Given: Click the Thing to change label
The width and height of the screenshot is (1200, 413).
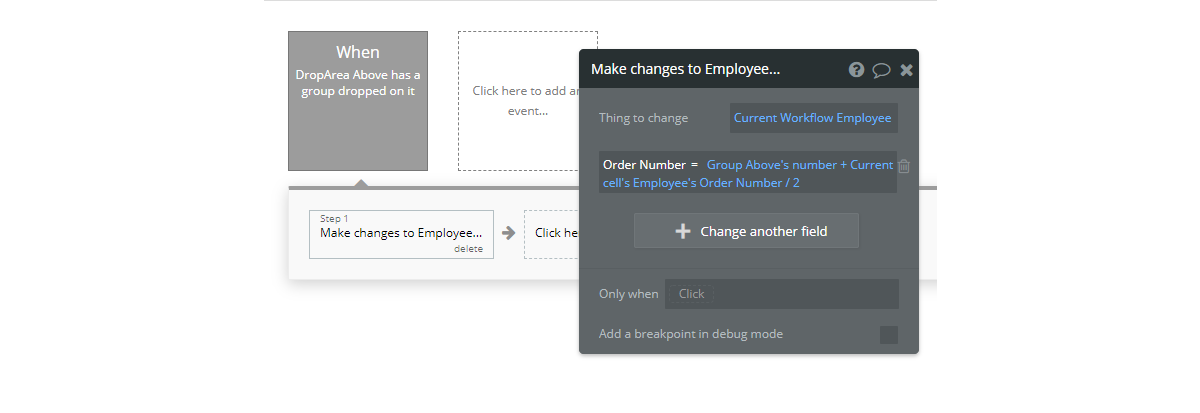Looking at the screenshot, I should (643, 118).
